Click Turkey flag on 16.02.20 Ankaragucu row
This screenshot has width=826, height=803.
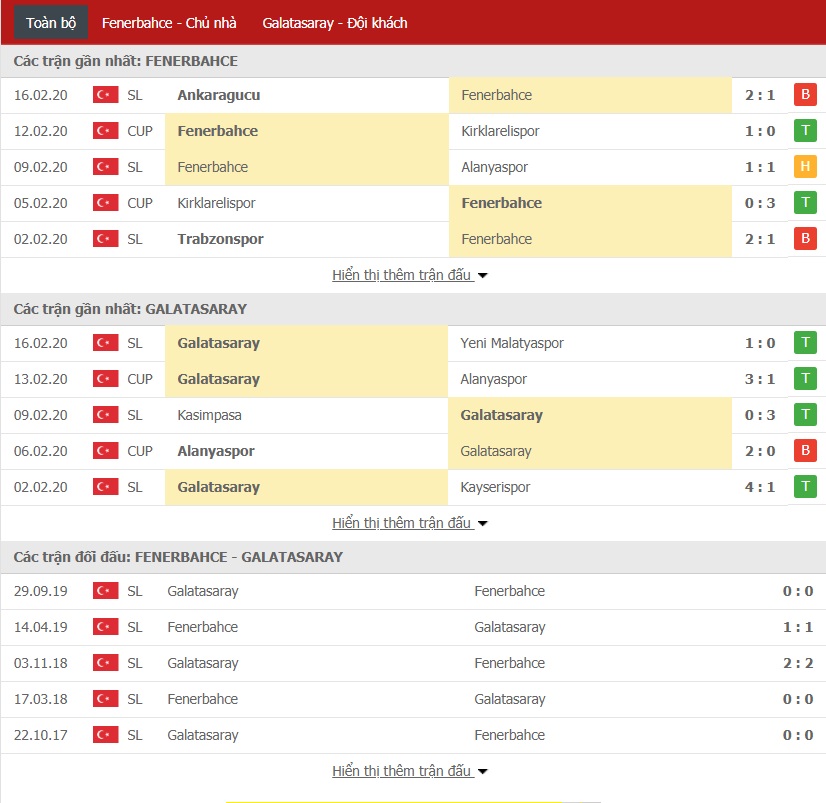105,95
